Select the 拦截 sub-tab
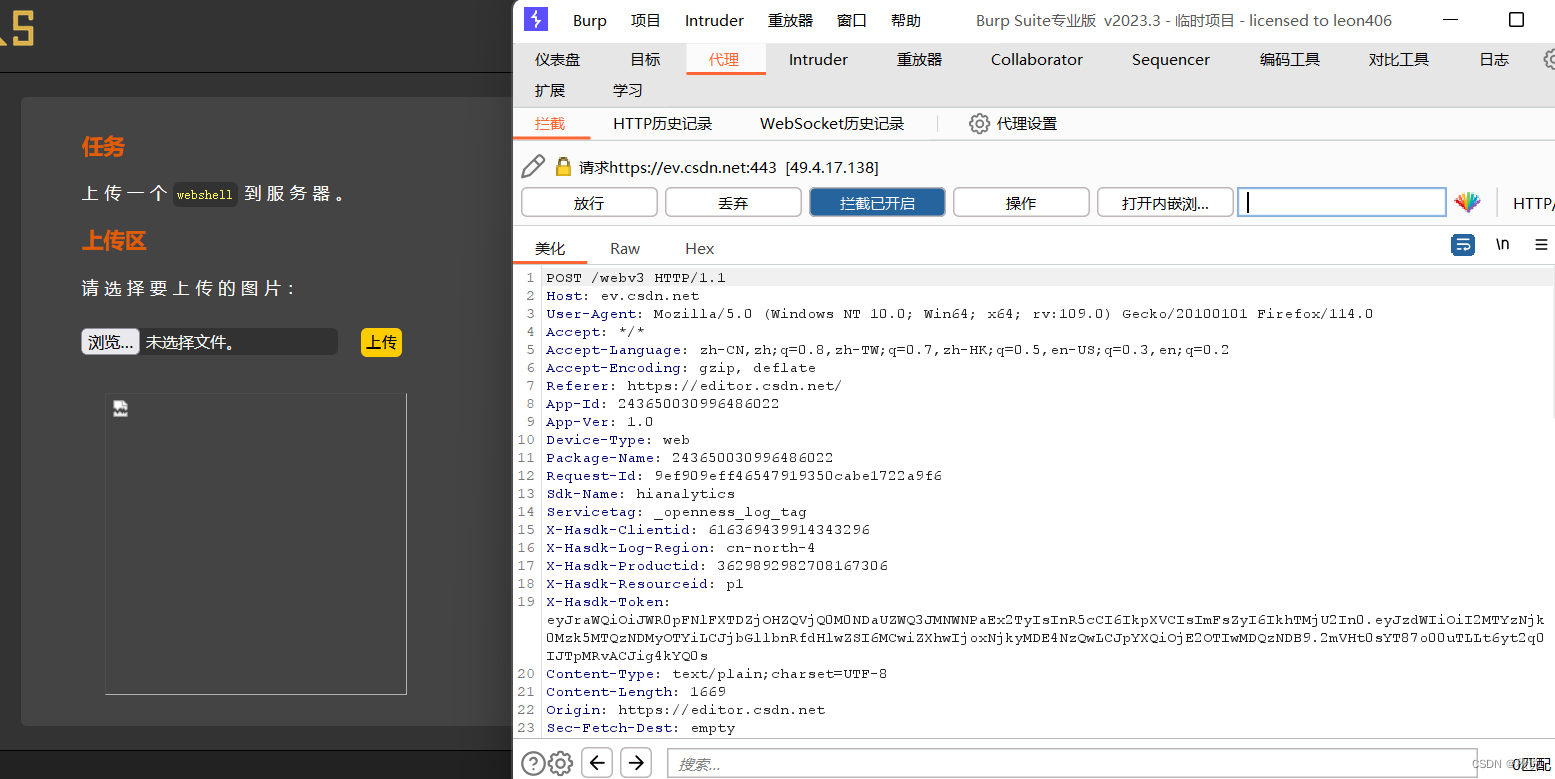Viewport: 1555px width, 779px height. click(549, 124)
